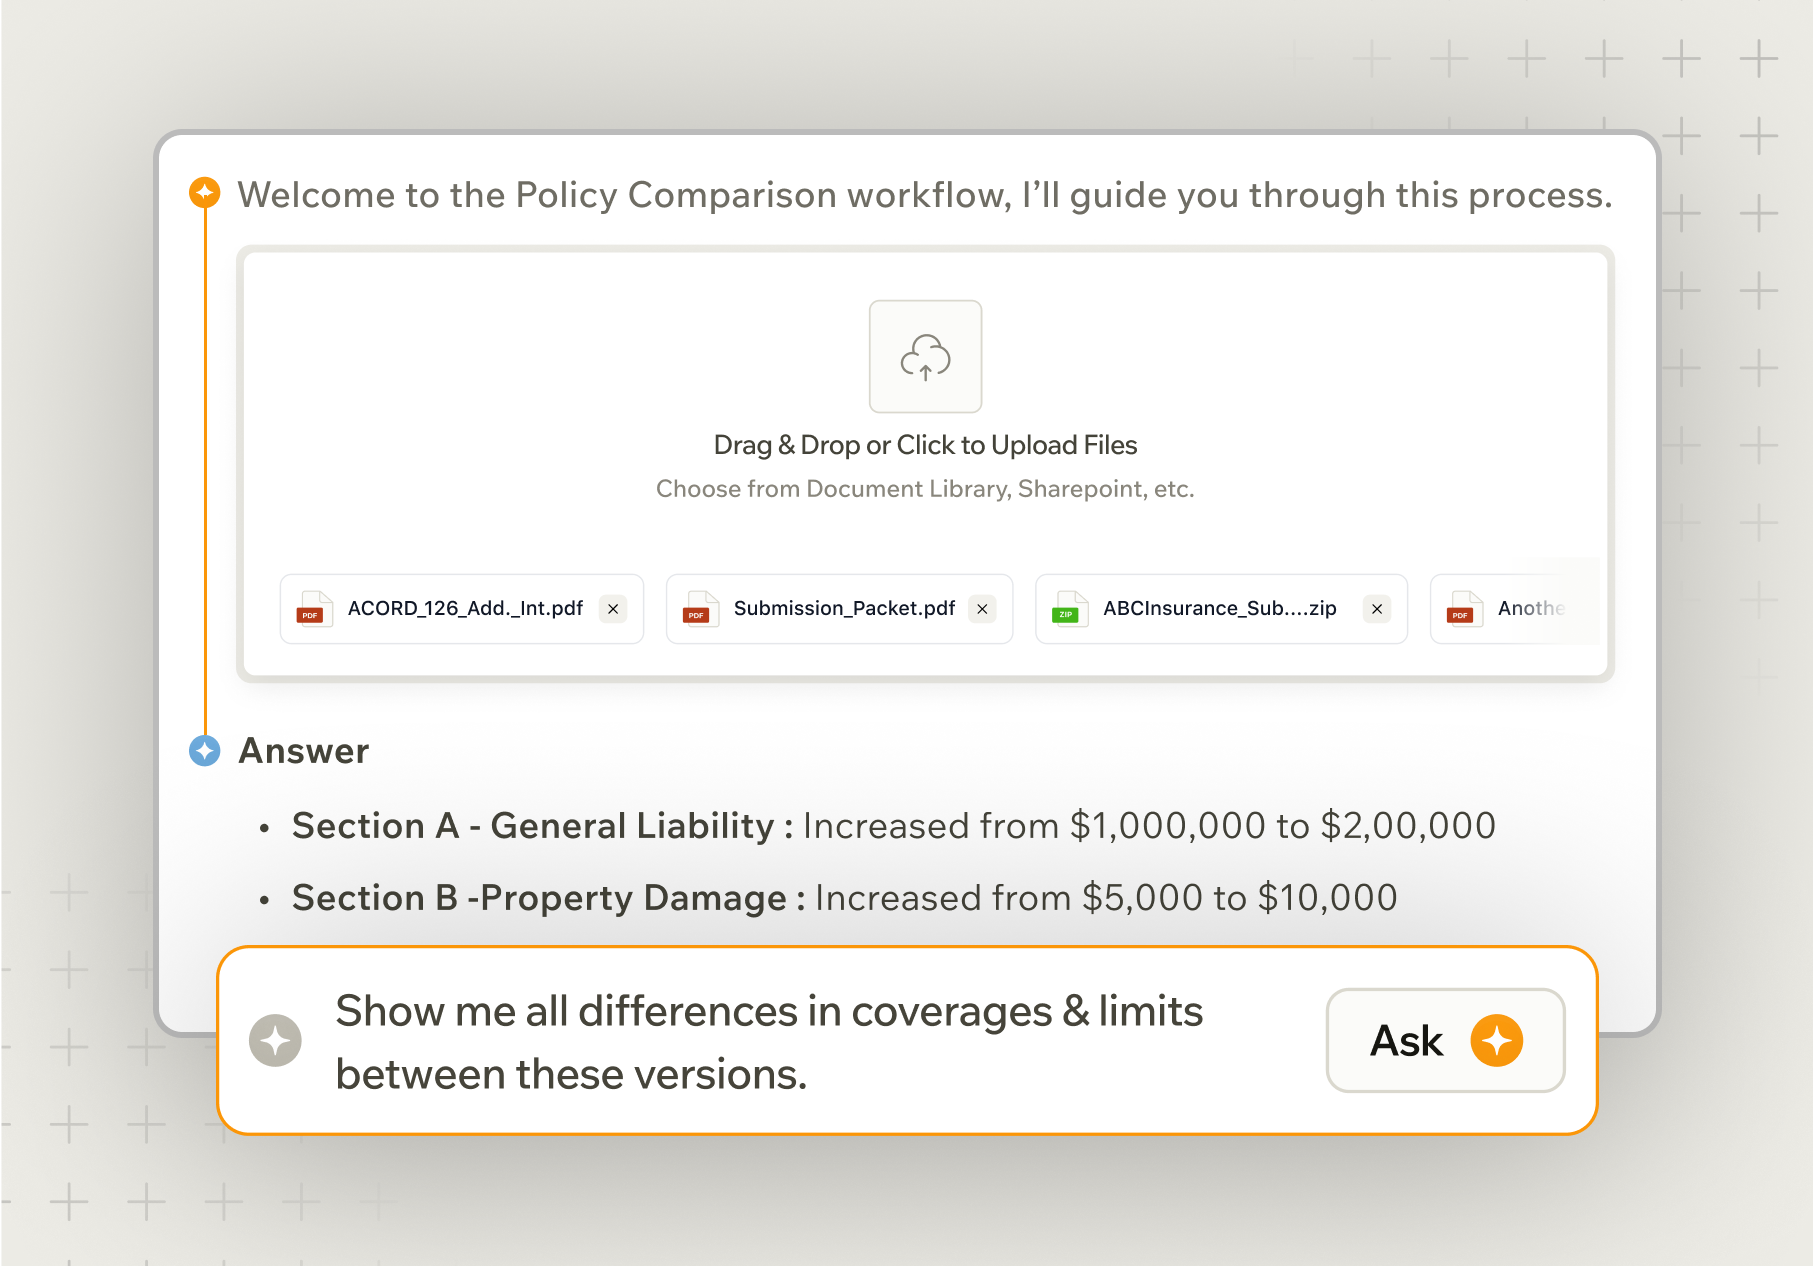Click the gray sparkle icon in prompt box
1813x1266 pixels.
[x=275, y=1041]
